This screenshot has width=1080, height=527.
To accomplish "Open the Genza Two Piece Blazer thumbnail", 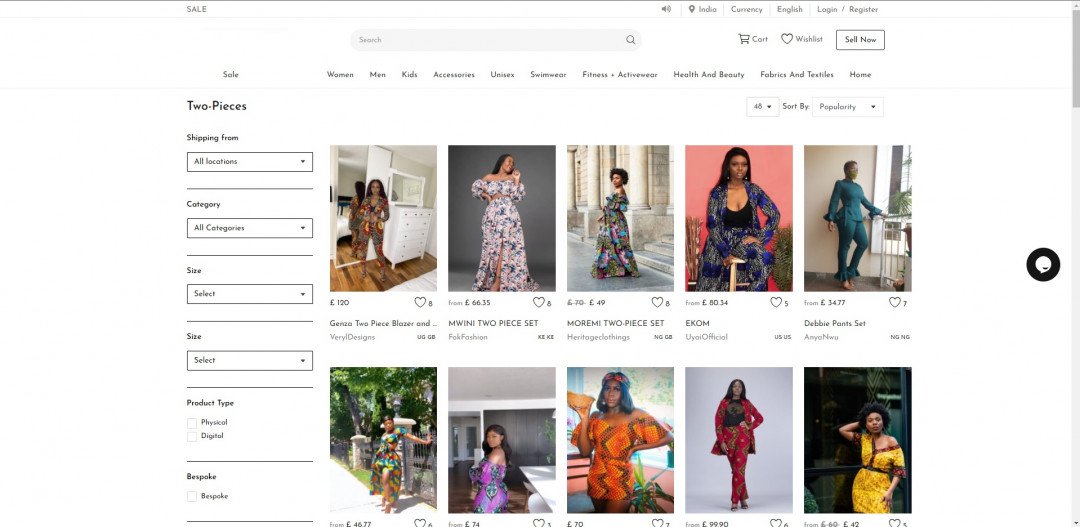I will pos(383,218).
